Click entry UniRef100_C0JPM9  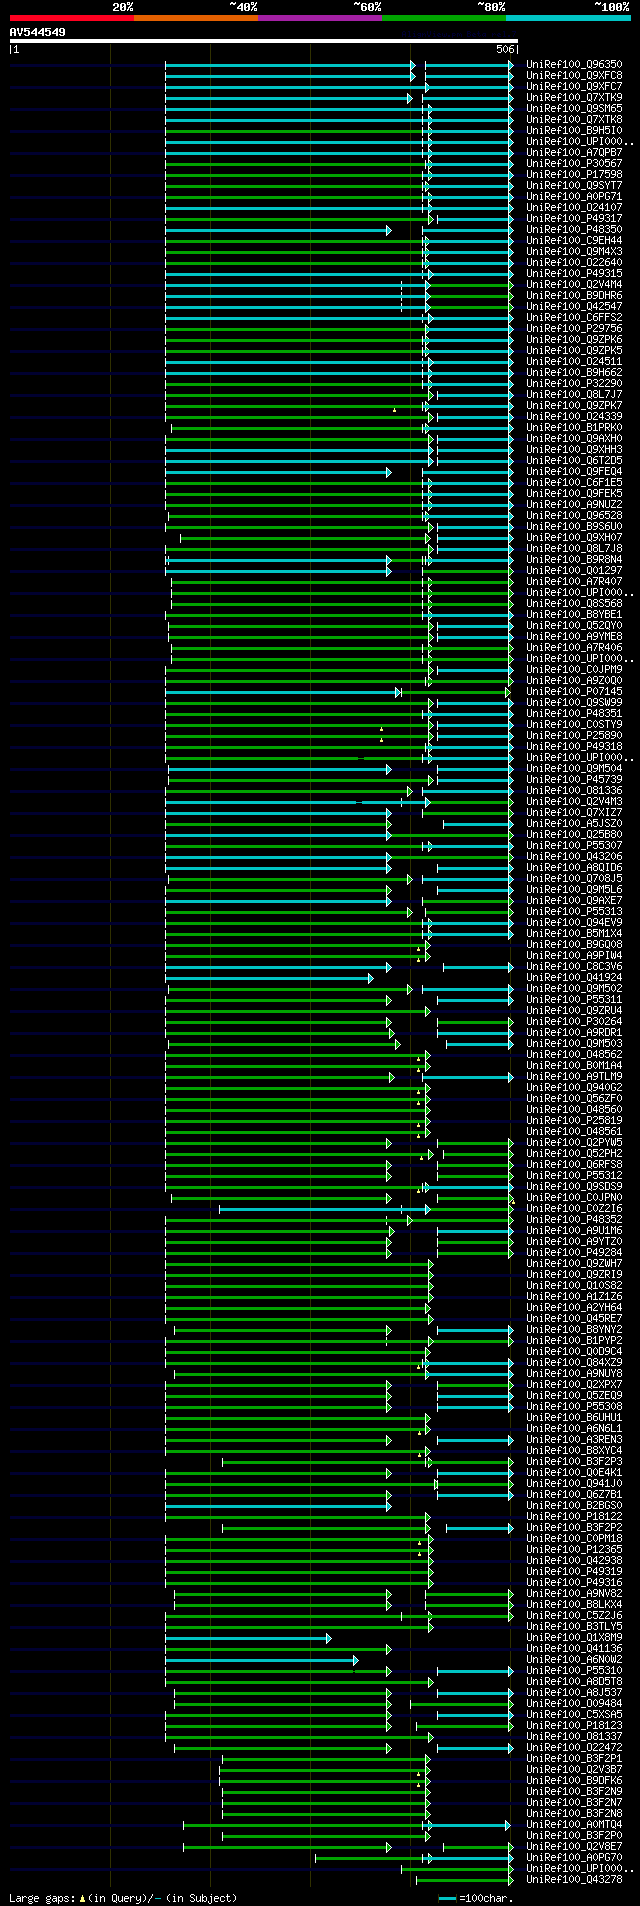pyautogui.click(x=574, y=669)
